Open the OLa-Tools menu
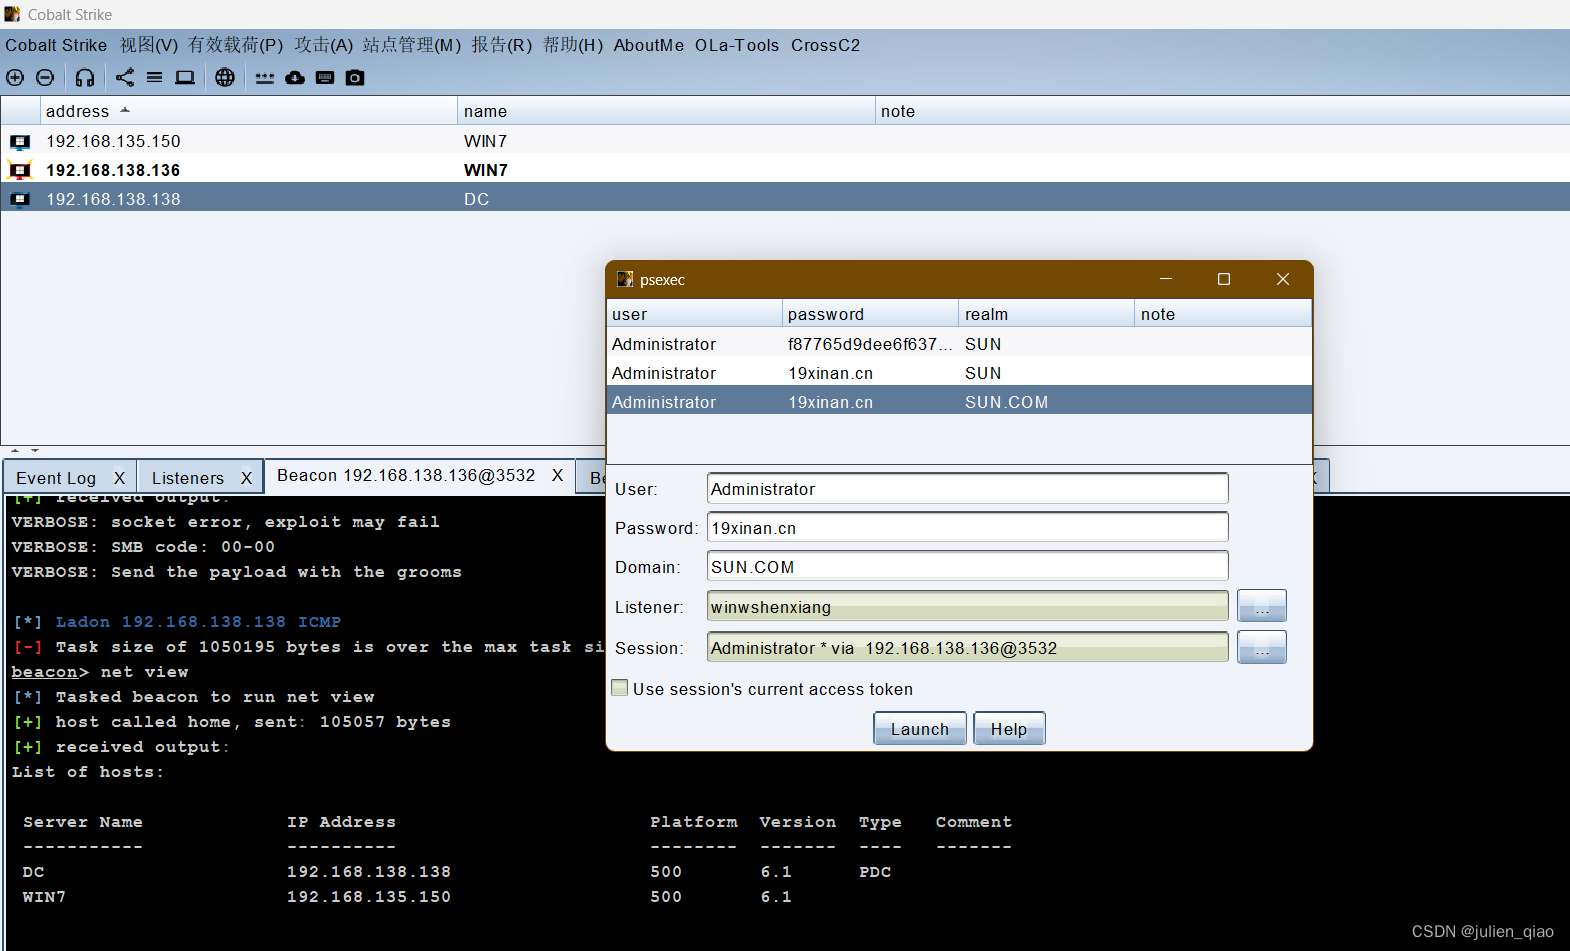The width and height of the screenshot is (1570, 951). click(737, 45)
